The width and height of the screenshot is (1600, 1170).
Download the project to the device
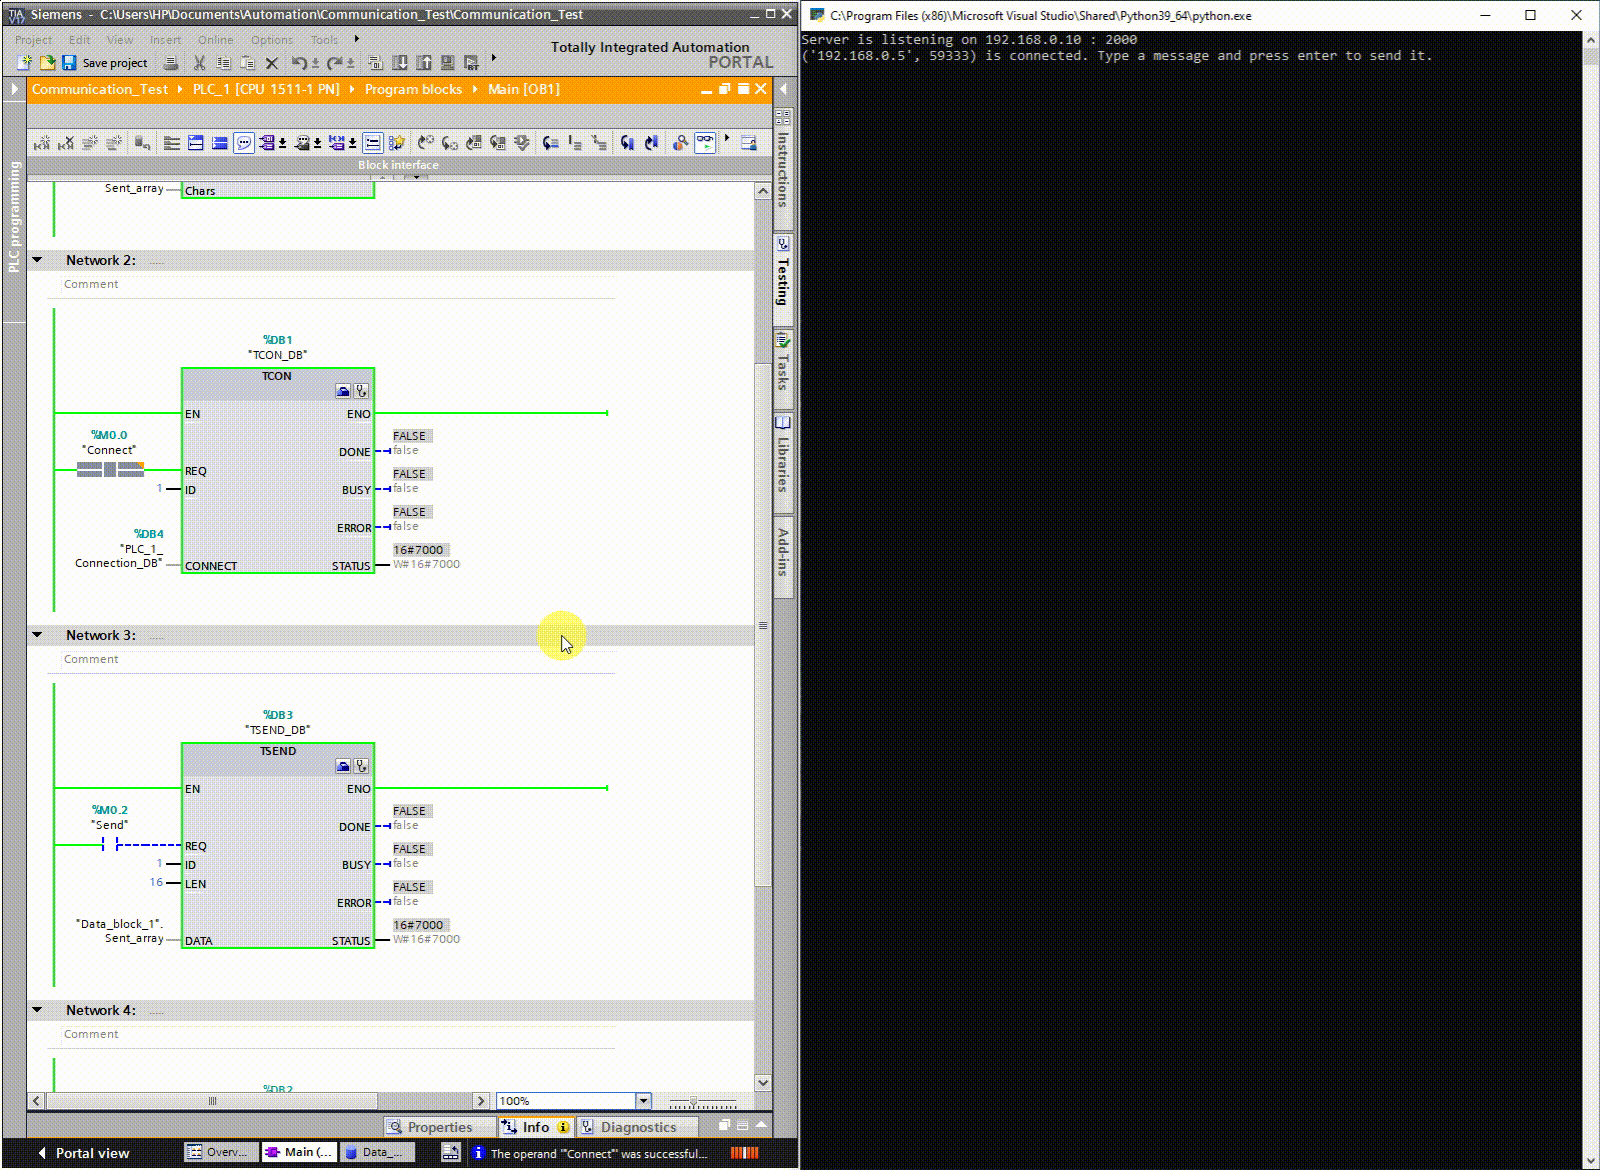(400, 62)
